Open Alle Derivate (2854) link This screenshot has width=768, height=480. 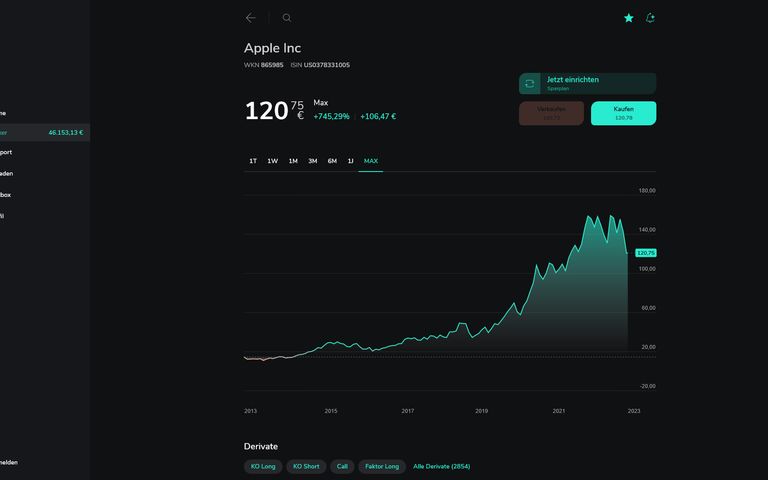tap(441, 466)
